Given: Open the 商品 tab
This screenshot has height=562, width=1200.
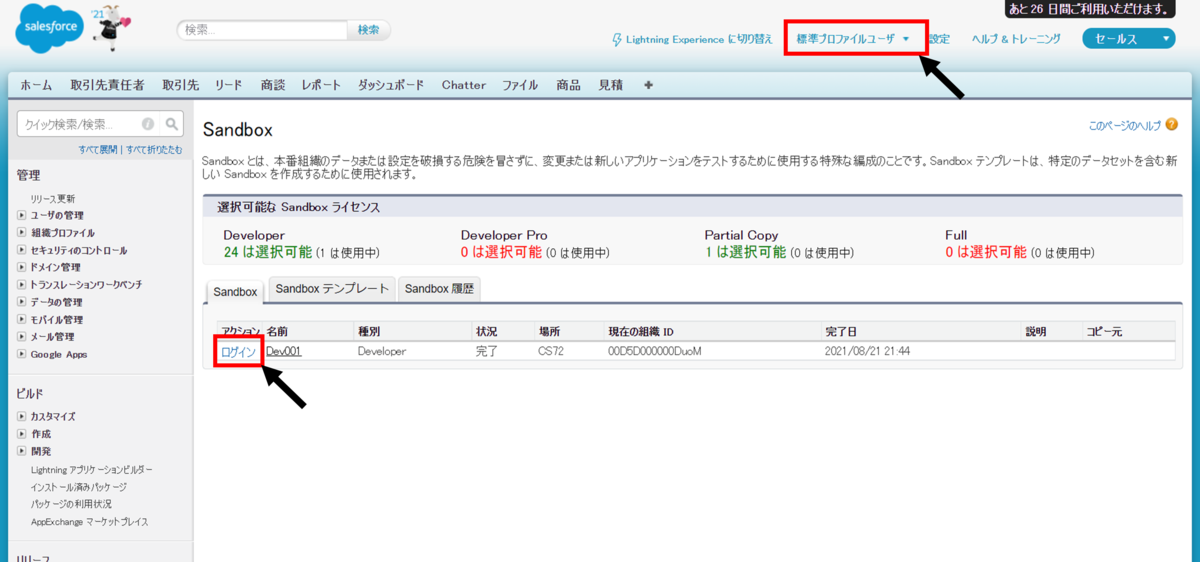Looking at the screenshot, I should [569, 85].
